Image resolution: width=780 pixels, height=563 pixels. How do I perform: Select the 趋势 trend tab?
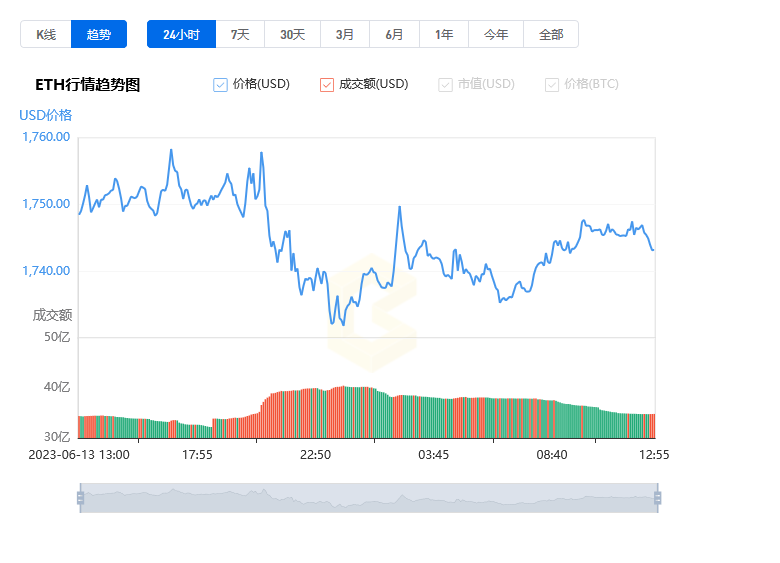click(99, 34)
